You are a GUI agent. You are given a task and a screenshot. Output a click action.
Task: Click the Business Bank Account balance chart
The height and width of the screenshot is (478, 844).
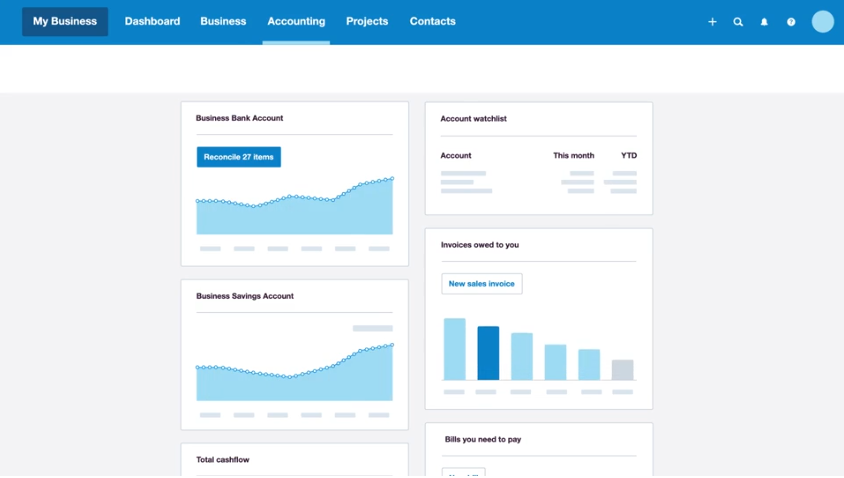294,206
